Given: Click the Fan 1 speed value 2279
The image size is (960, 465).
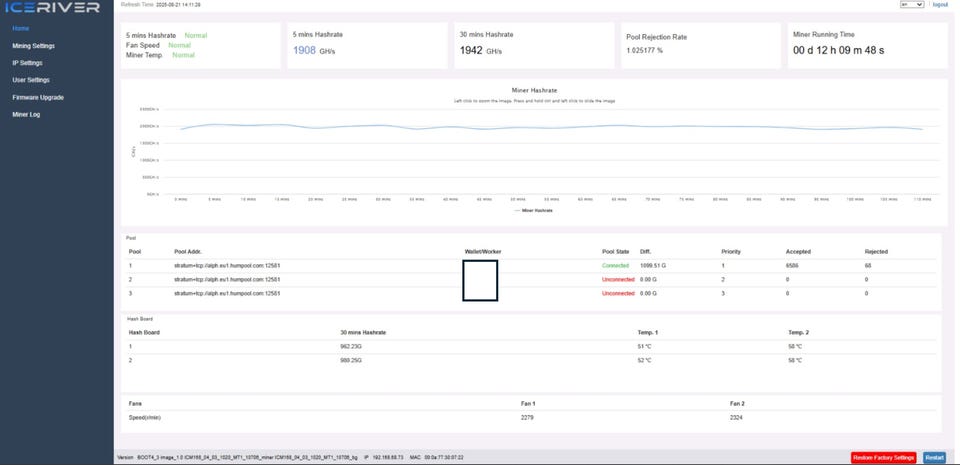Looking at the screenshot, I should pyautogui.click(x=527, y=417).
